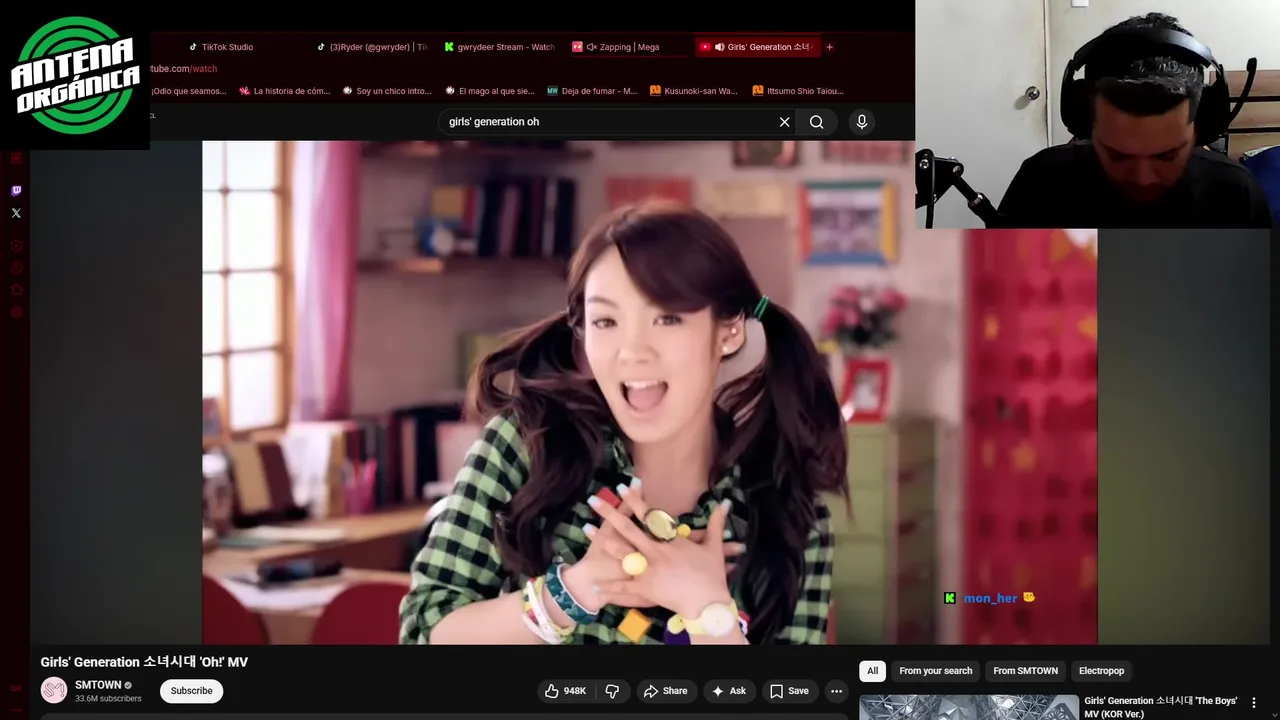Dislike the video with thumbs down
The image size is (1280, 720).
pos(612,691)
